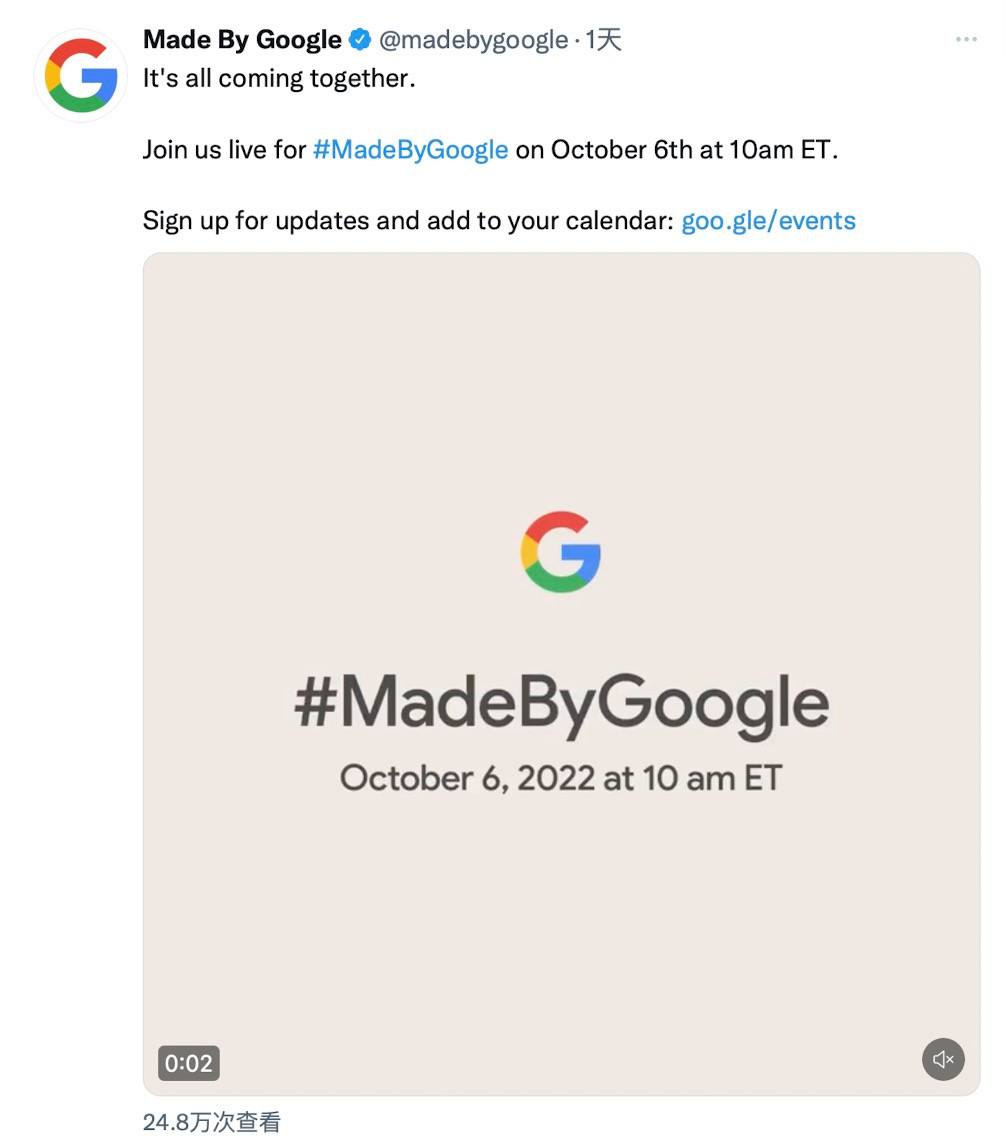Click the 0:02 video duration badge

pos(189,1063)
